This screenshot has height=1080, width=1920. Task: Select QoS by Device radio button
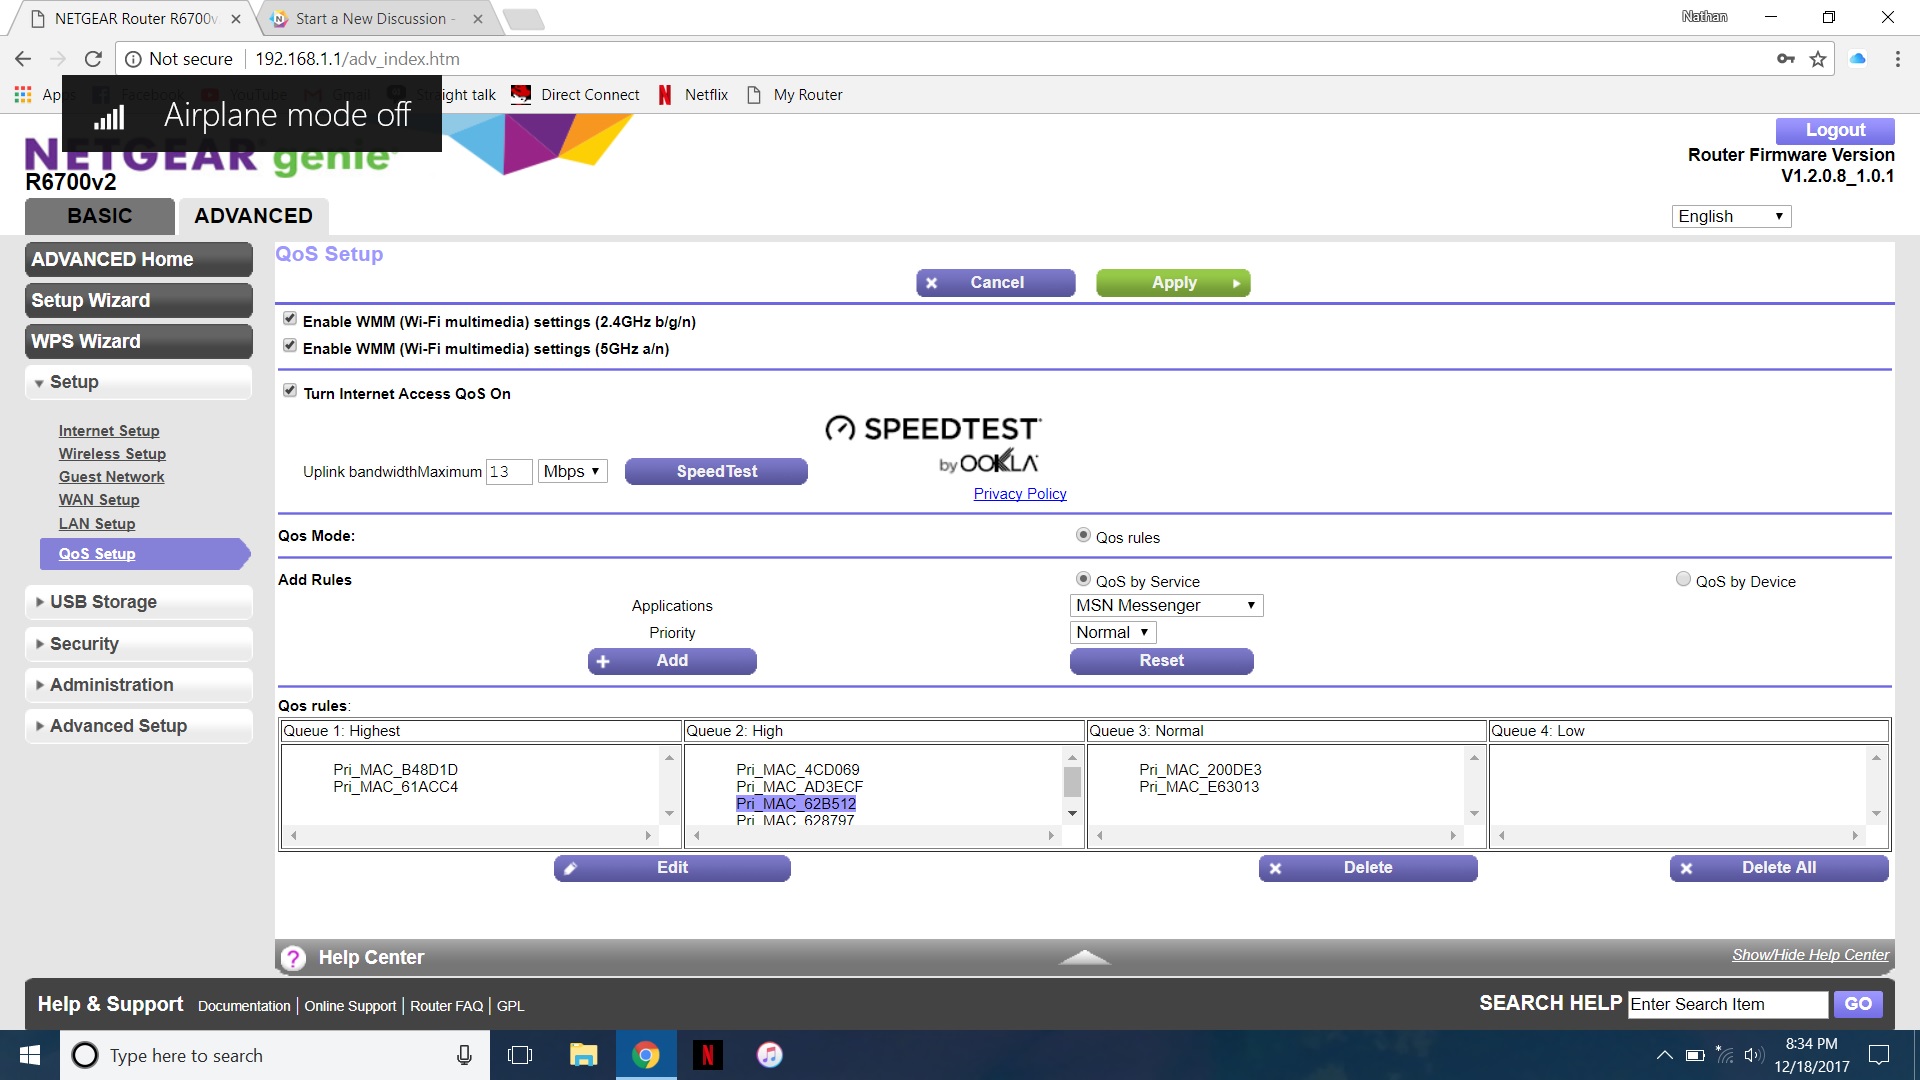tap(1683, 579)
